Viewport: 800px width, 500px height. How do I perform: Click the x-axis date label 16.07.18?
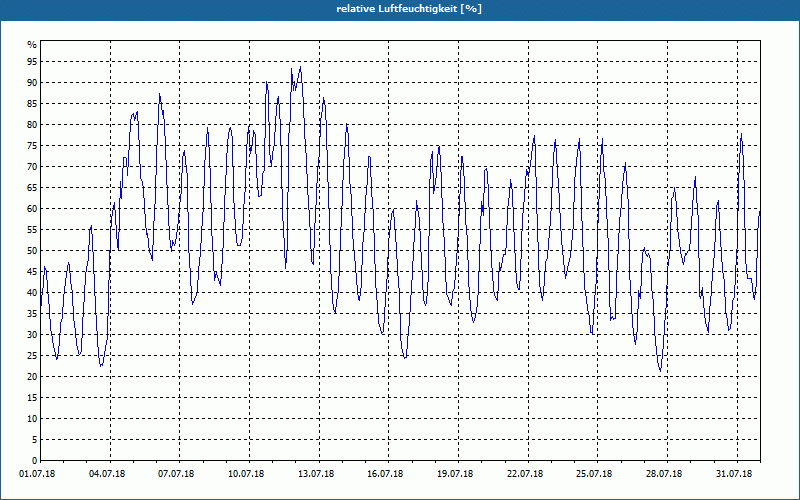click(385, 474)
